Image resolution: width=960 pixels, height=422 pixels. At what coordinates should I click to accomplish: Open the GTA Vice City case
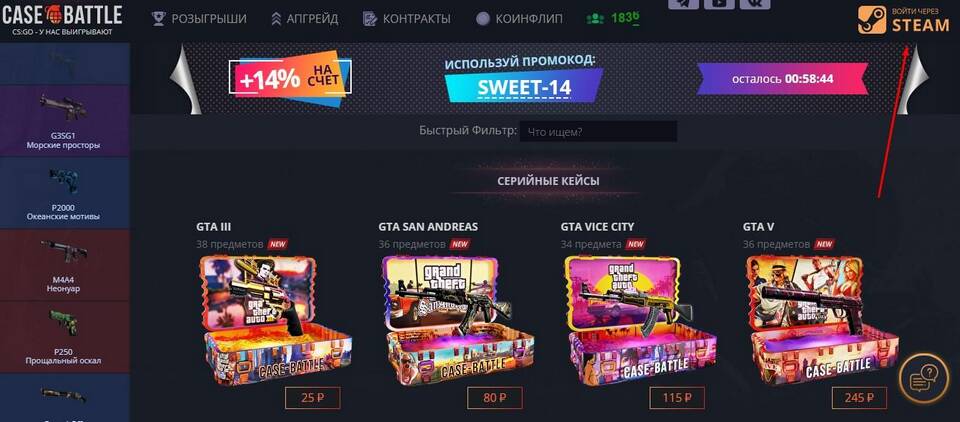(x=639, y=318)
